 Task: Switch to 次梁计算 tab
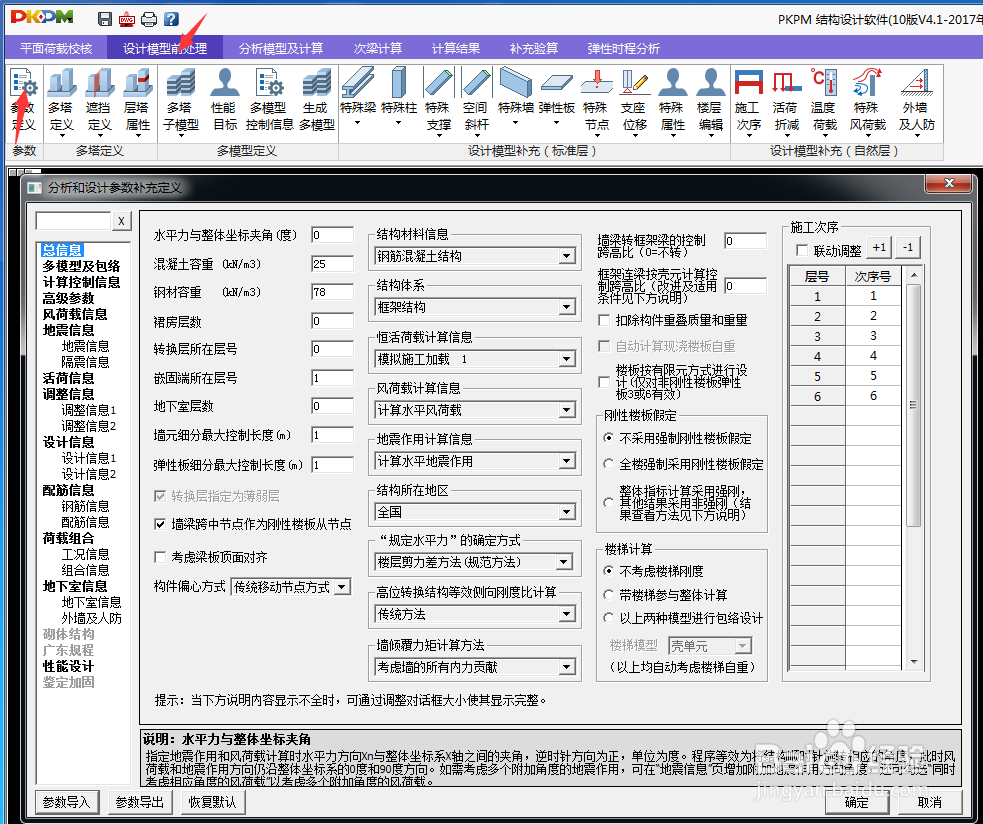coord(377,48)
